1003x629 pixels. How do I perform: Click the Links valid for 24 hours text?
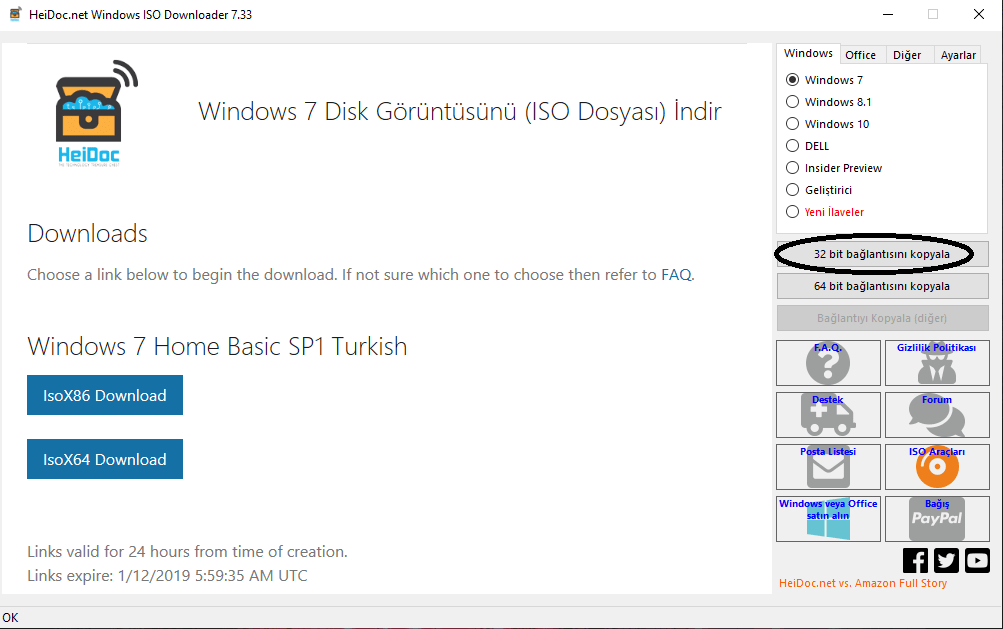point(187,552)
